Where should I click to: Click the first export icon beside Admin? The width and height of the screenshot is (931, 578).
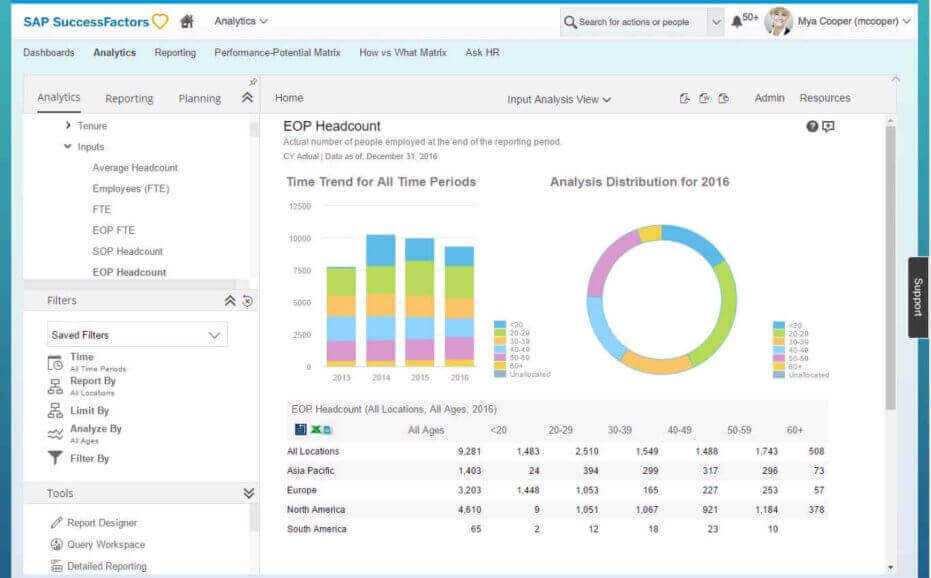coord(685,99)
